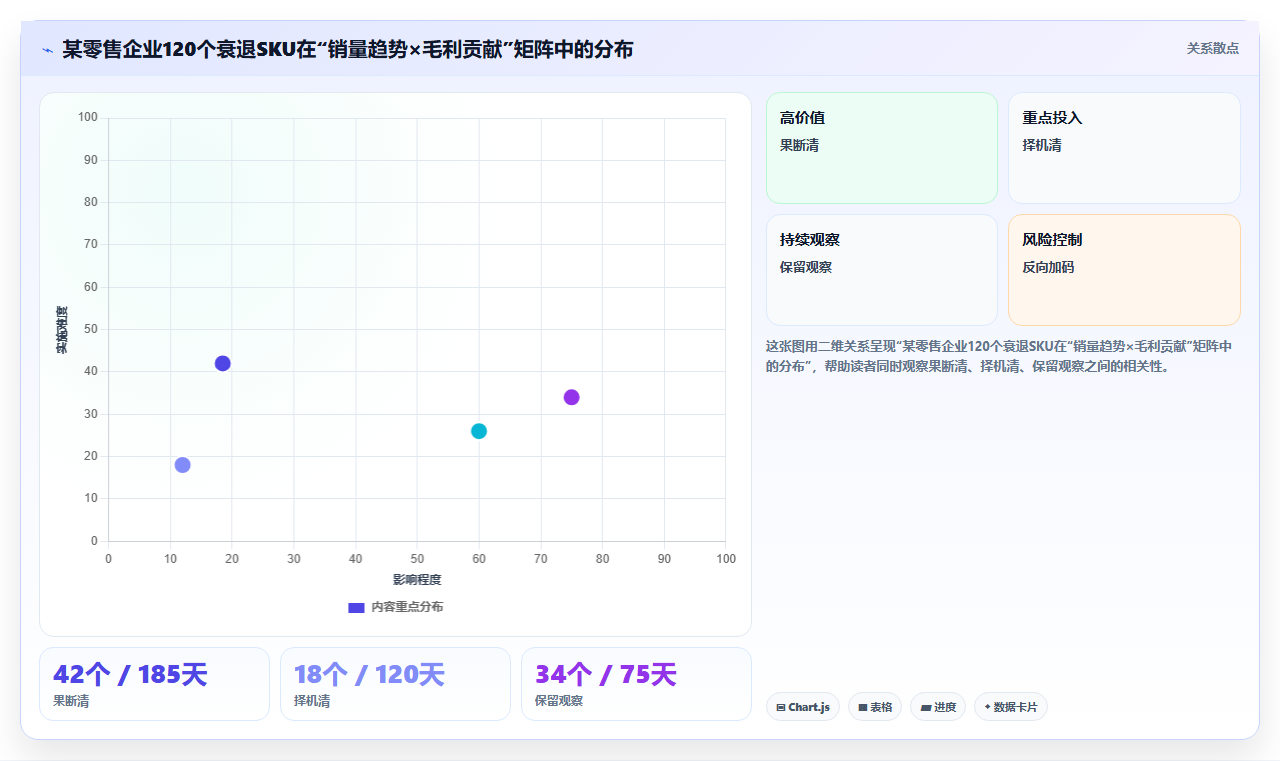The height and width of the screenshot is (761, 1280).
Task: Click the 实施难度 y-axis title
Action: click(62, 330)
